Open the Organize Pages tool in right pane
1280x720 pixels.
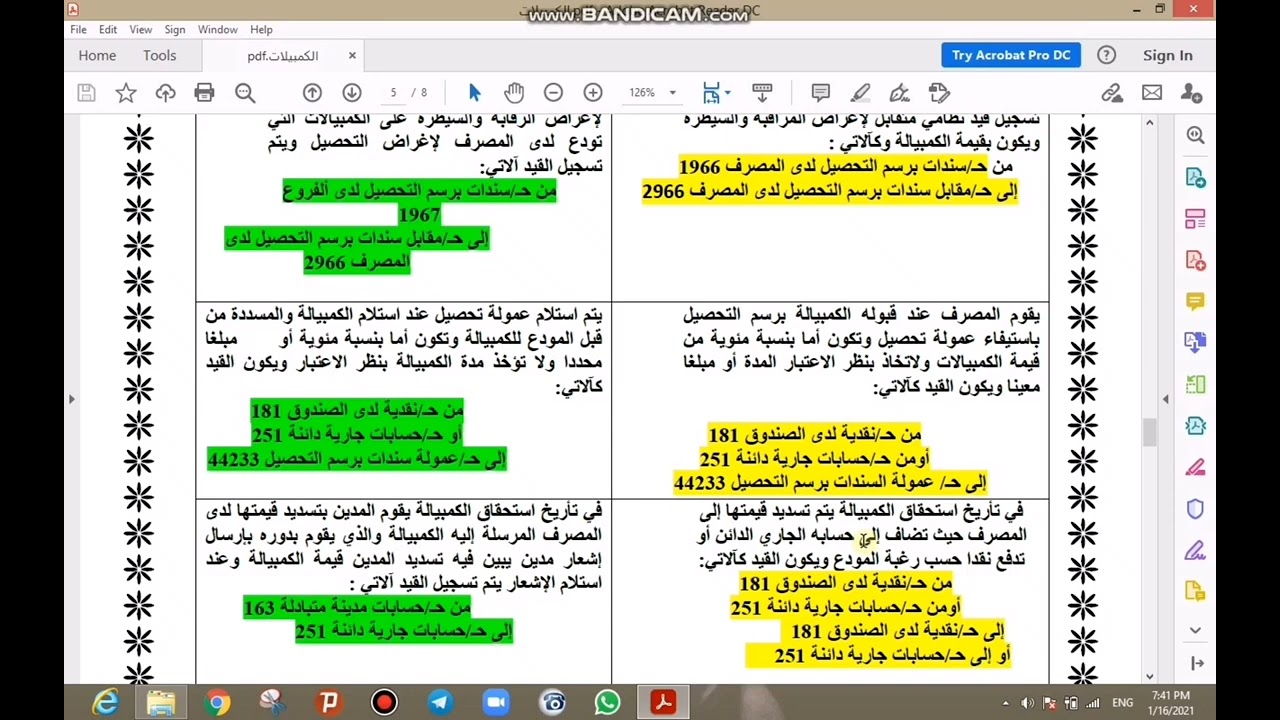(1195, 384)
